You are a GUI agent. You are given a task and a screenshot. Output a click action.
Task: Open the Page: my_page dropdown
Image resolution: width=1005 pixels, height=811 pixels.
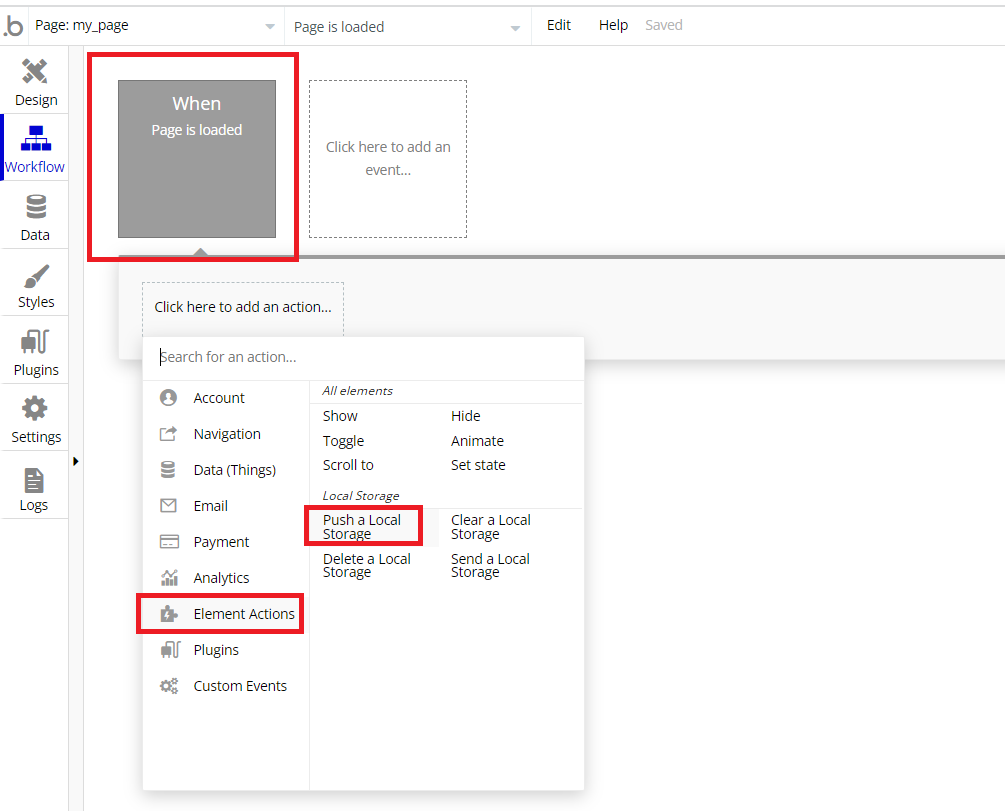tap(154, 26)
